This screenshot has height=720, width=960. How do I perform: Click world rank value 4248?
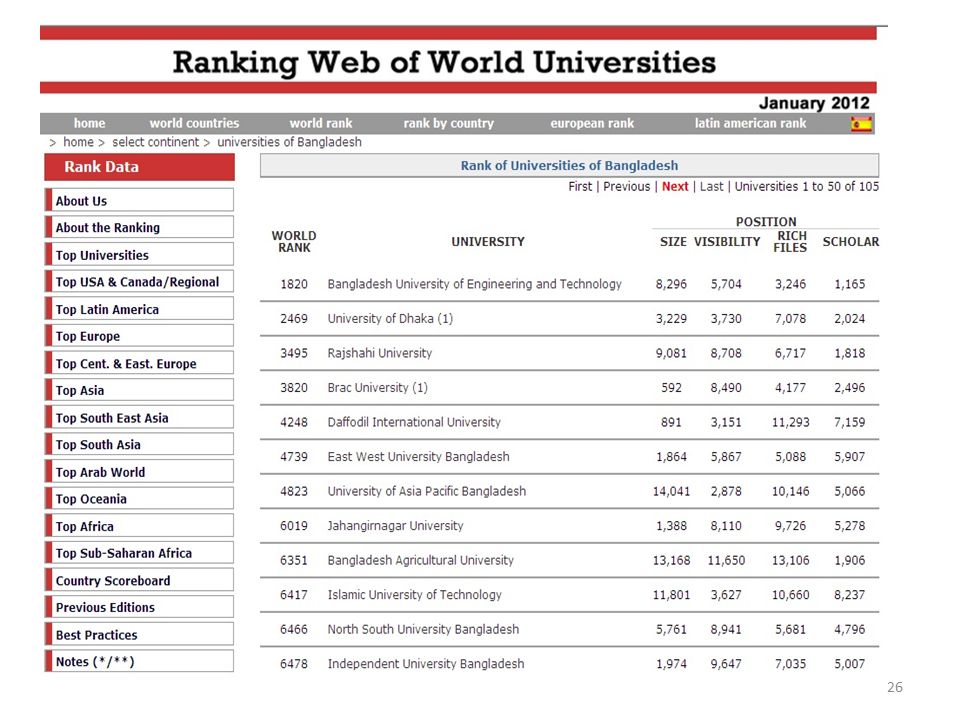[294, 422]
